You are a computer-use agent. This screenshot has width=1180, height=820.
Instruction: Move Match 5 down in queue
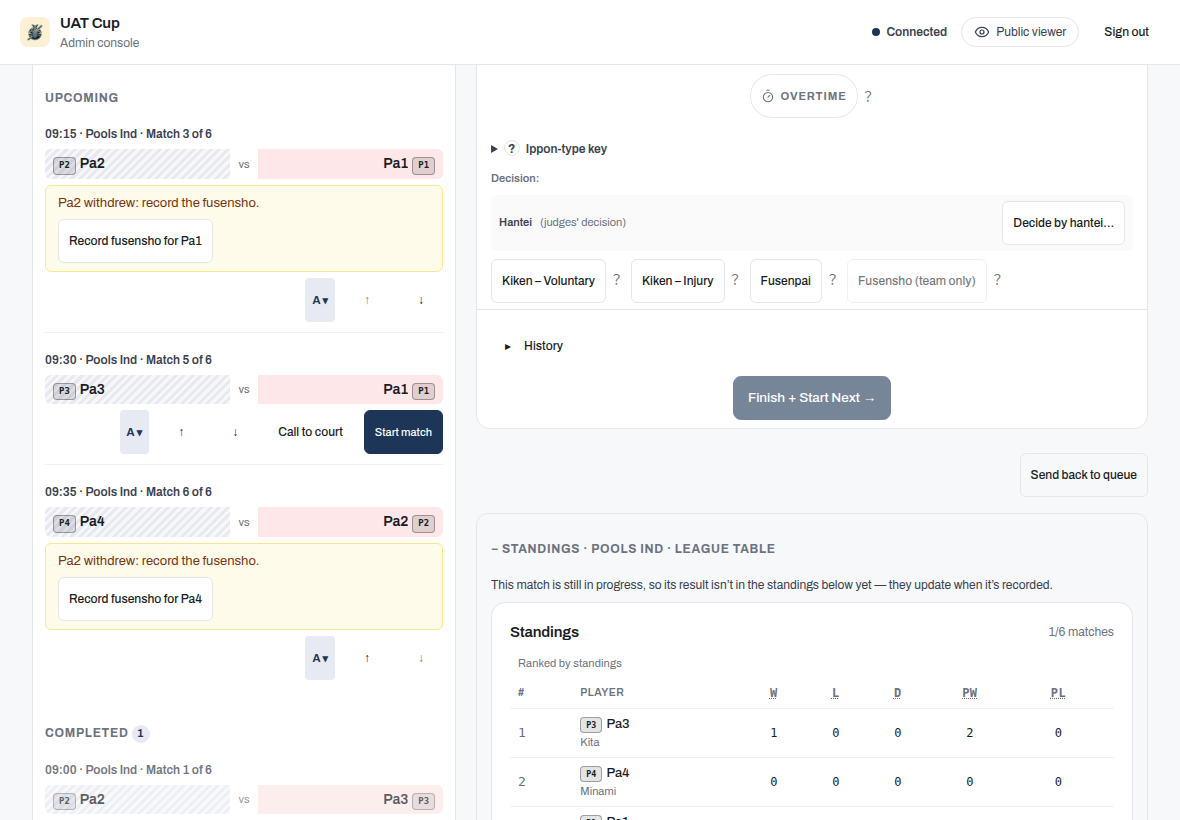click(236, 432)
